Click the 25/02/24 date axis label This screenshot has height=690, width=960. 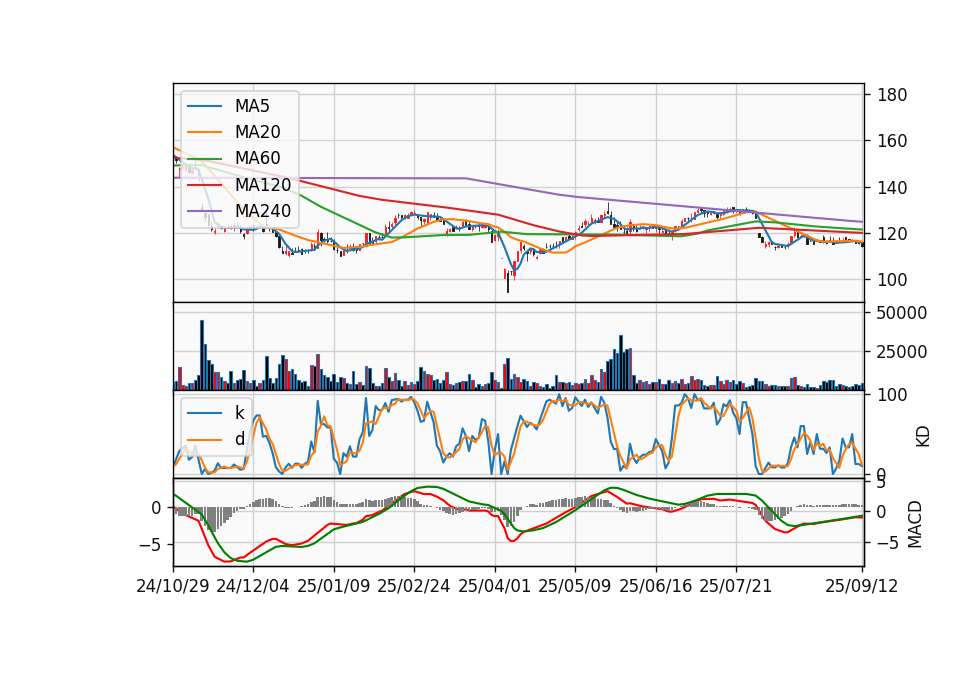(414, 586)
